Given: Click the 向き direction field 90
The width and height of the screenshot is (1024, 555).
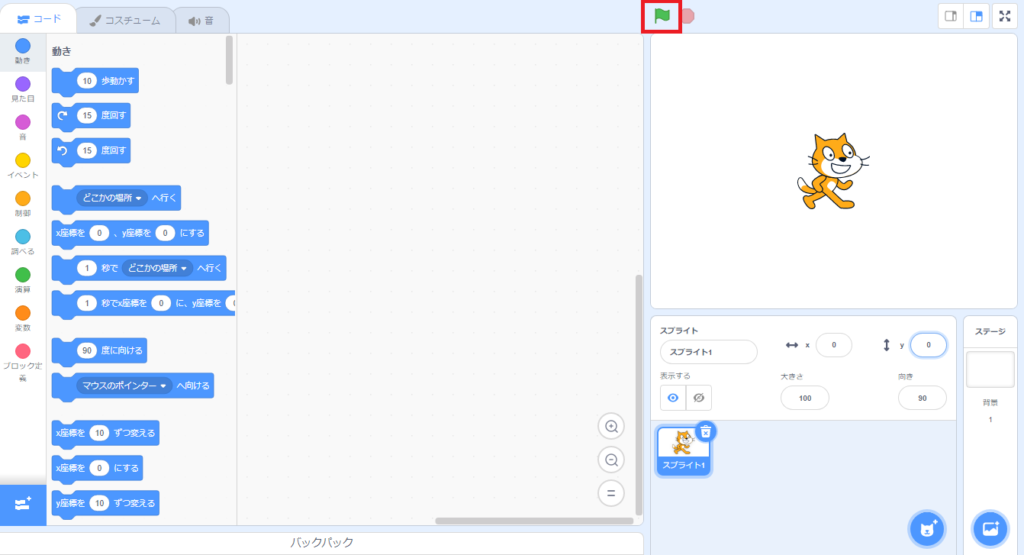Looking at the screenshot, I should (x=922, y=398).
